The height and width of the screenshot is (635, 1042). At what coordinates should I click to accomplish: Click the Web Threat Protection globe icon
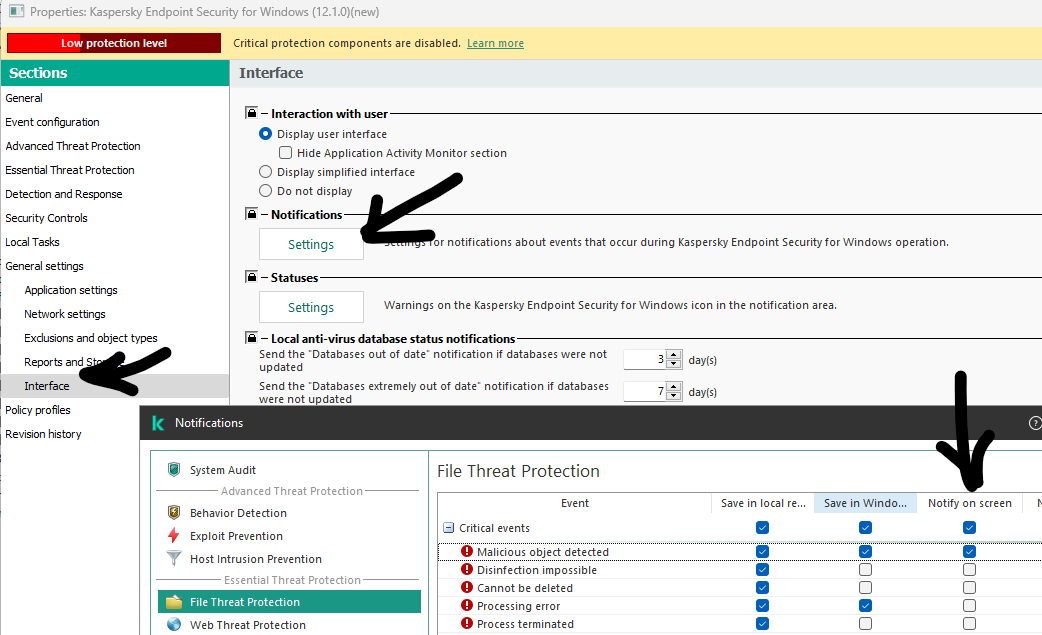pyautogui.click(x=174, y=625)
